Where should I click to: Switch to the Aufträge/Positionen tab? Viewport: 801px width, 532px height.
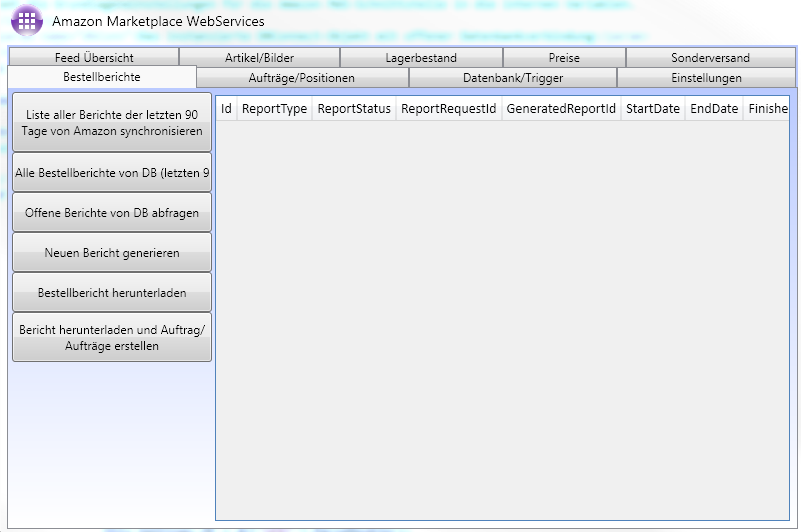[302, 78]
